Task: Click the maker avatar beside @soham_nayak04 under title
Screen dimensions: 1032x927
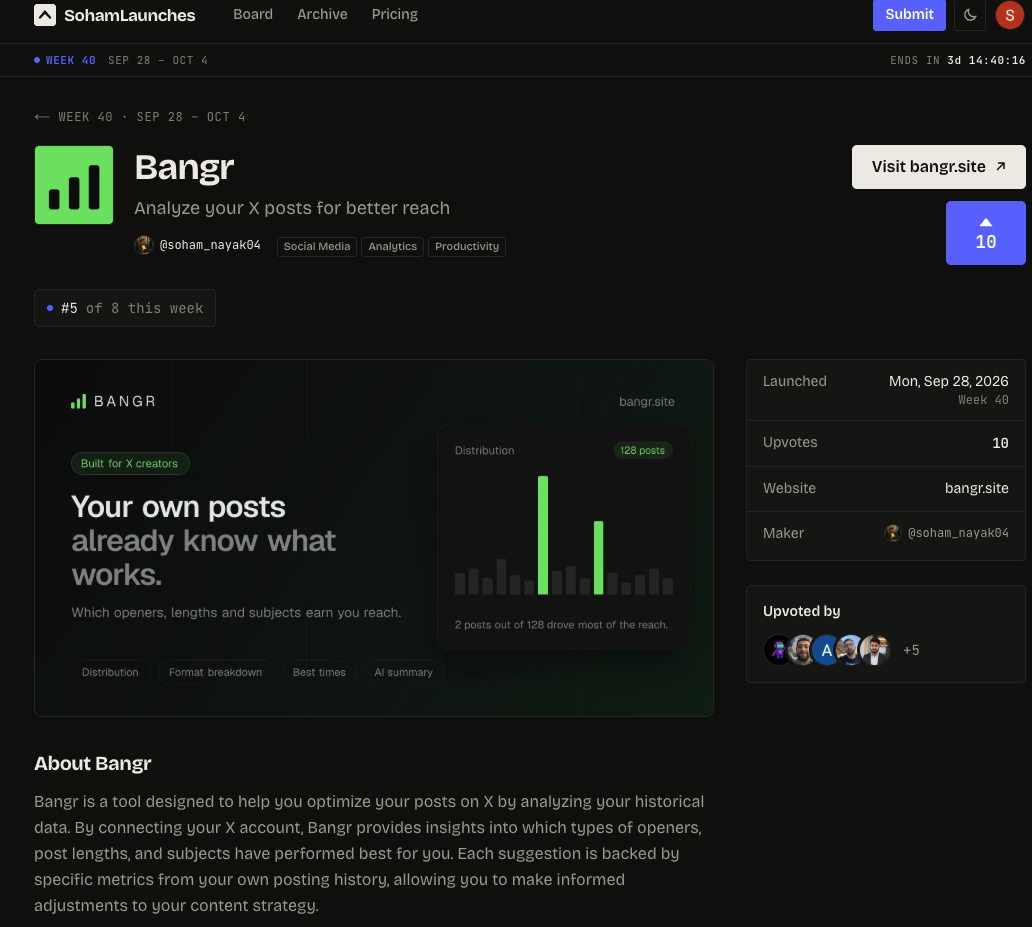Action: click(143, 245)
